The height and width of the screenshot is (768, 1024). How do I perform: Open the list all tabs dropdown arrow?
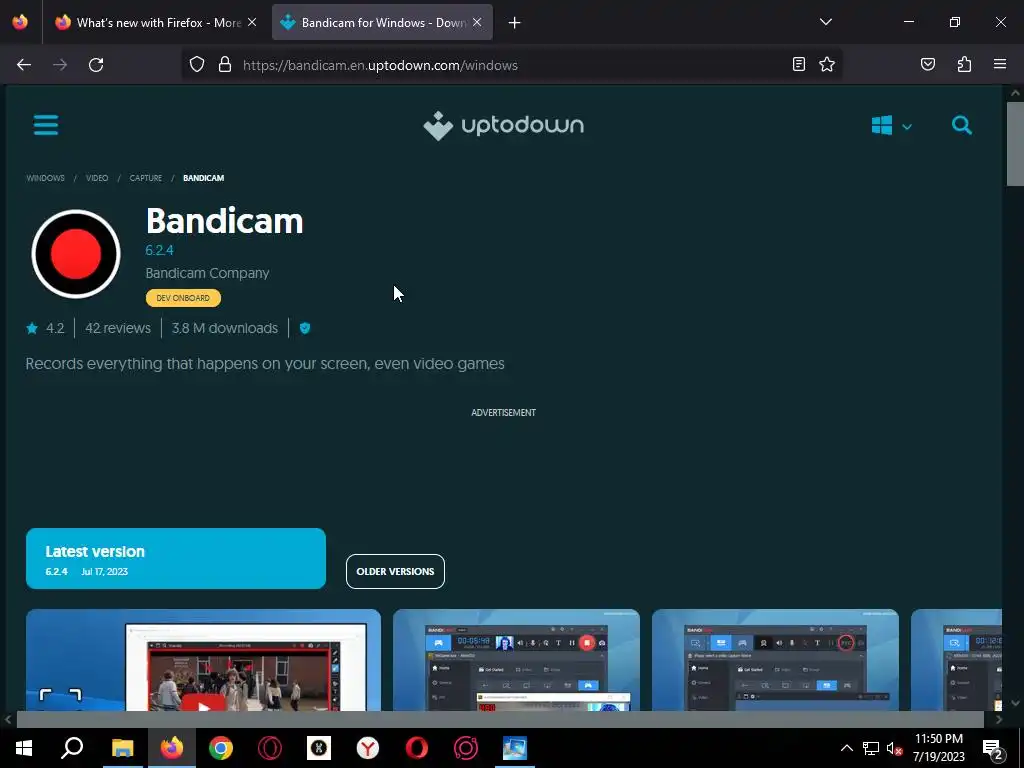pos(825,22)
